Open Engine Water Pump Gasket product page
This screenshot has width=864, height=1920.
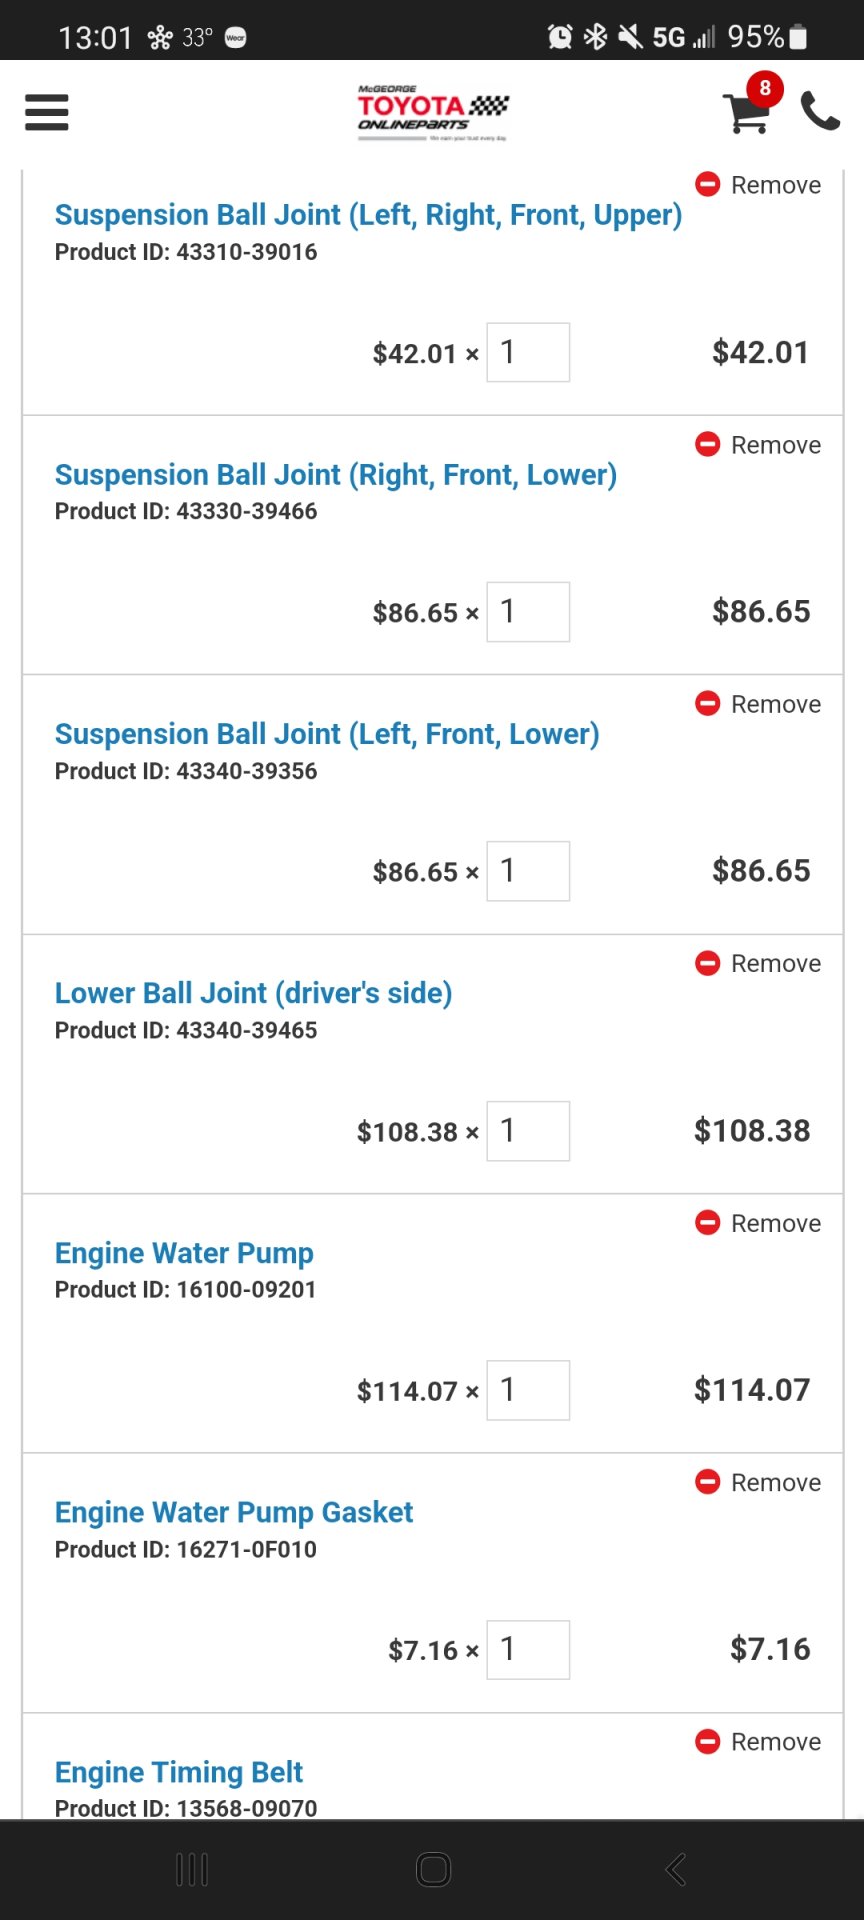click(x=234, y=1512)
